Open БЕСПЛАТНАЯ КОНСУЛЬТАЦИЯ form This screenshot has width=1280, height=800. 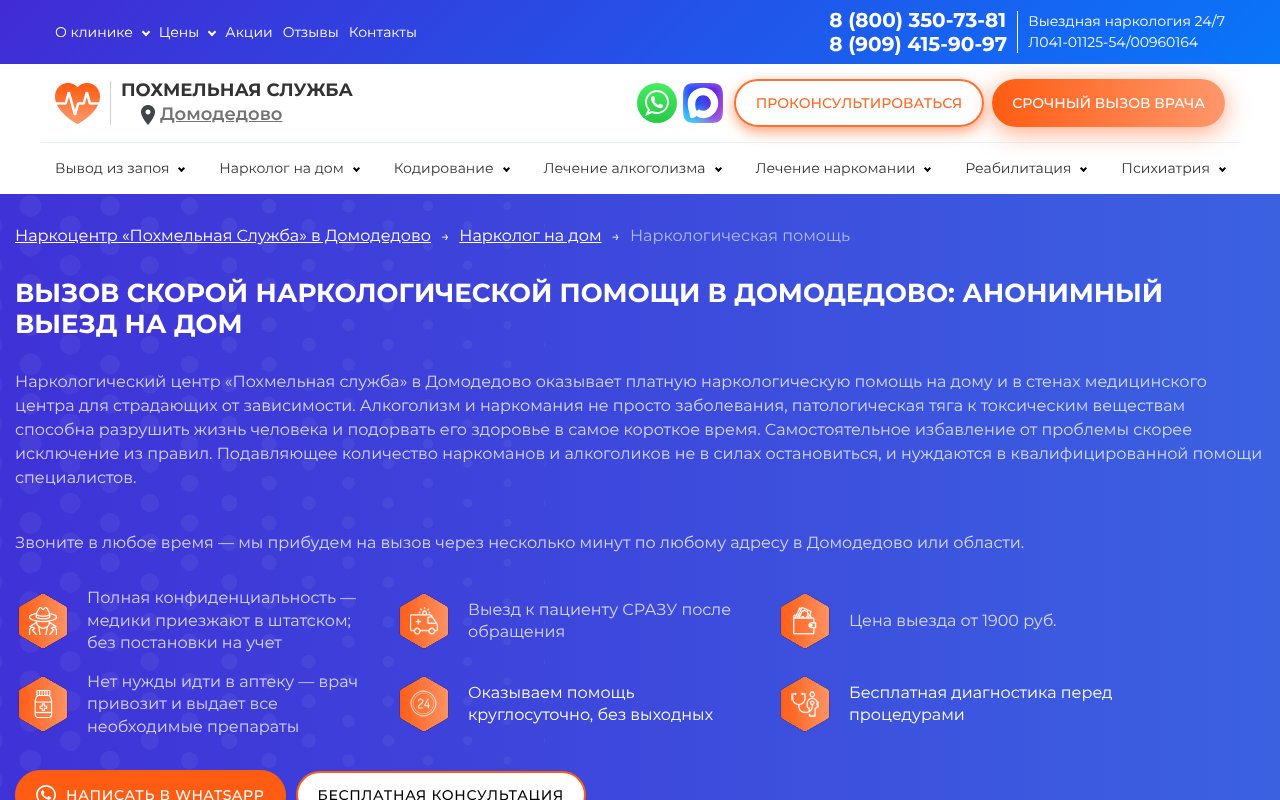coord(441,793)
